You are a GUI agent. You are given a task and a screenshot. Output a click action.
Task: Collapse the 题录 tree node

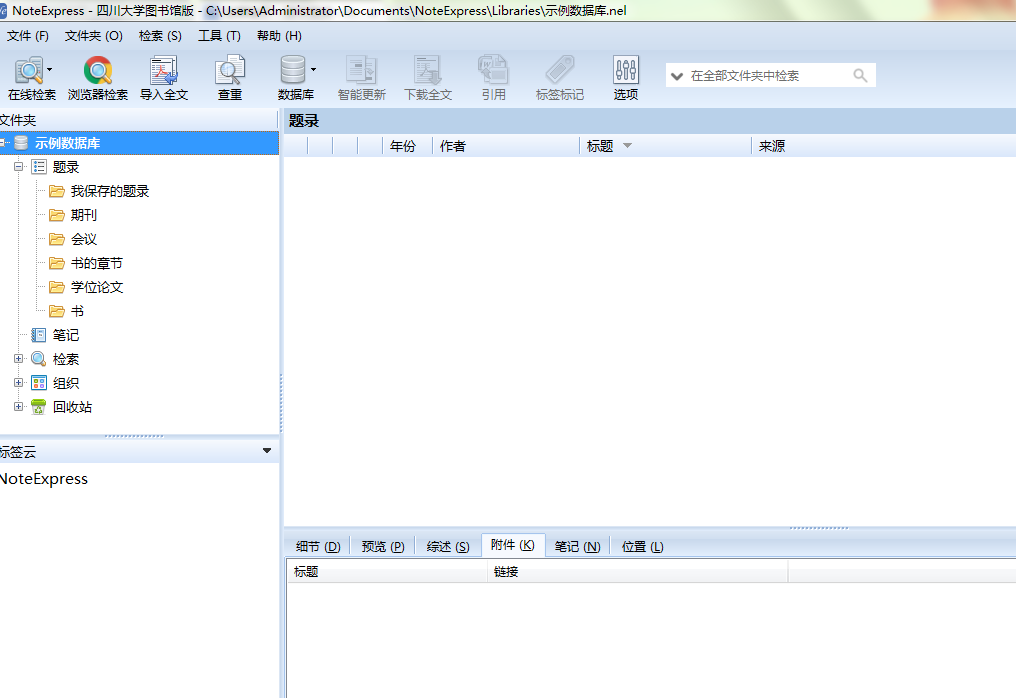[18, 167]
